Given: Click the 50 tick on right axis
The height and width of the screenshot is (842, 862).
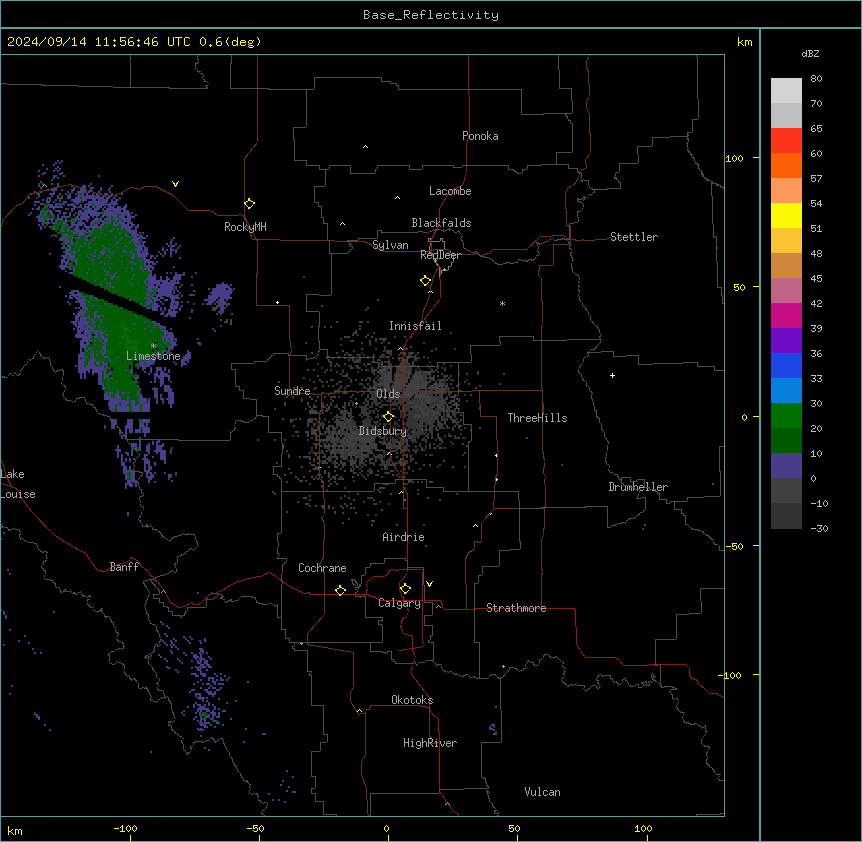Looking at the screenshot, I should click(739, 287).
